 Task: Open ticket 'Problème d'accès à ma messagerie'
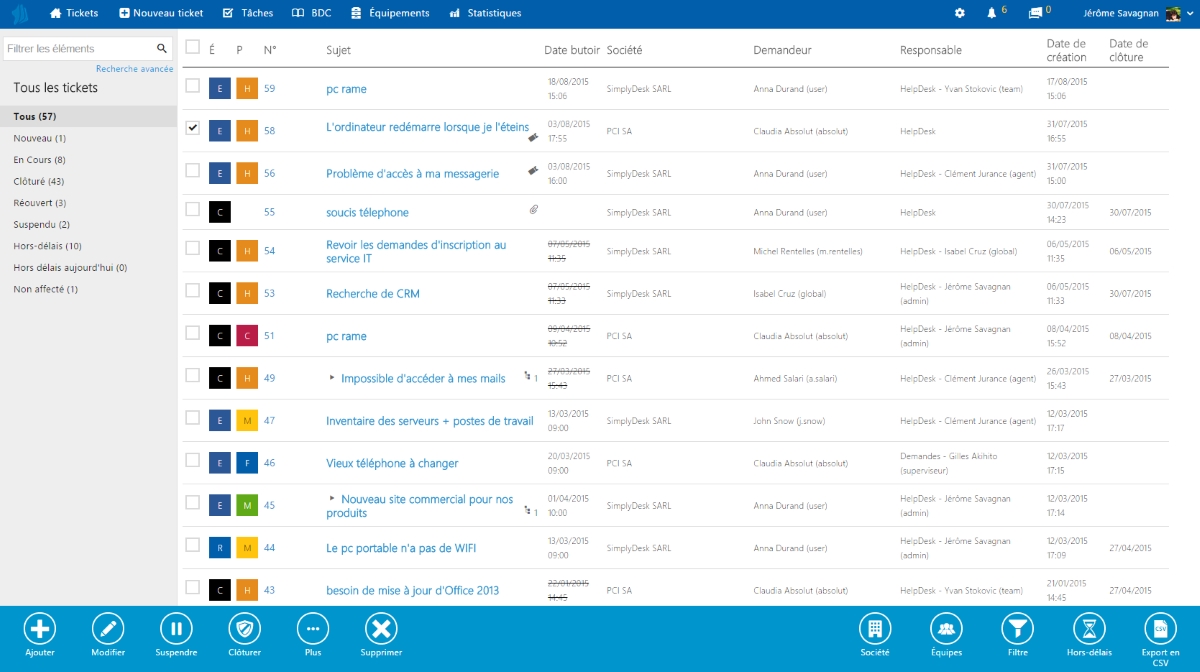pyautogui.click(x=413, y=173)
